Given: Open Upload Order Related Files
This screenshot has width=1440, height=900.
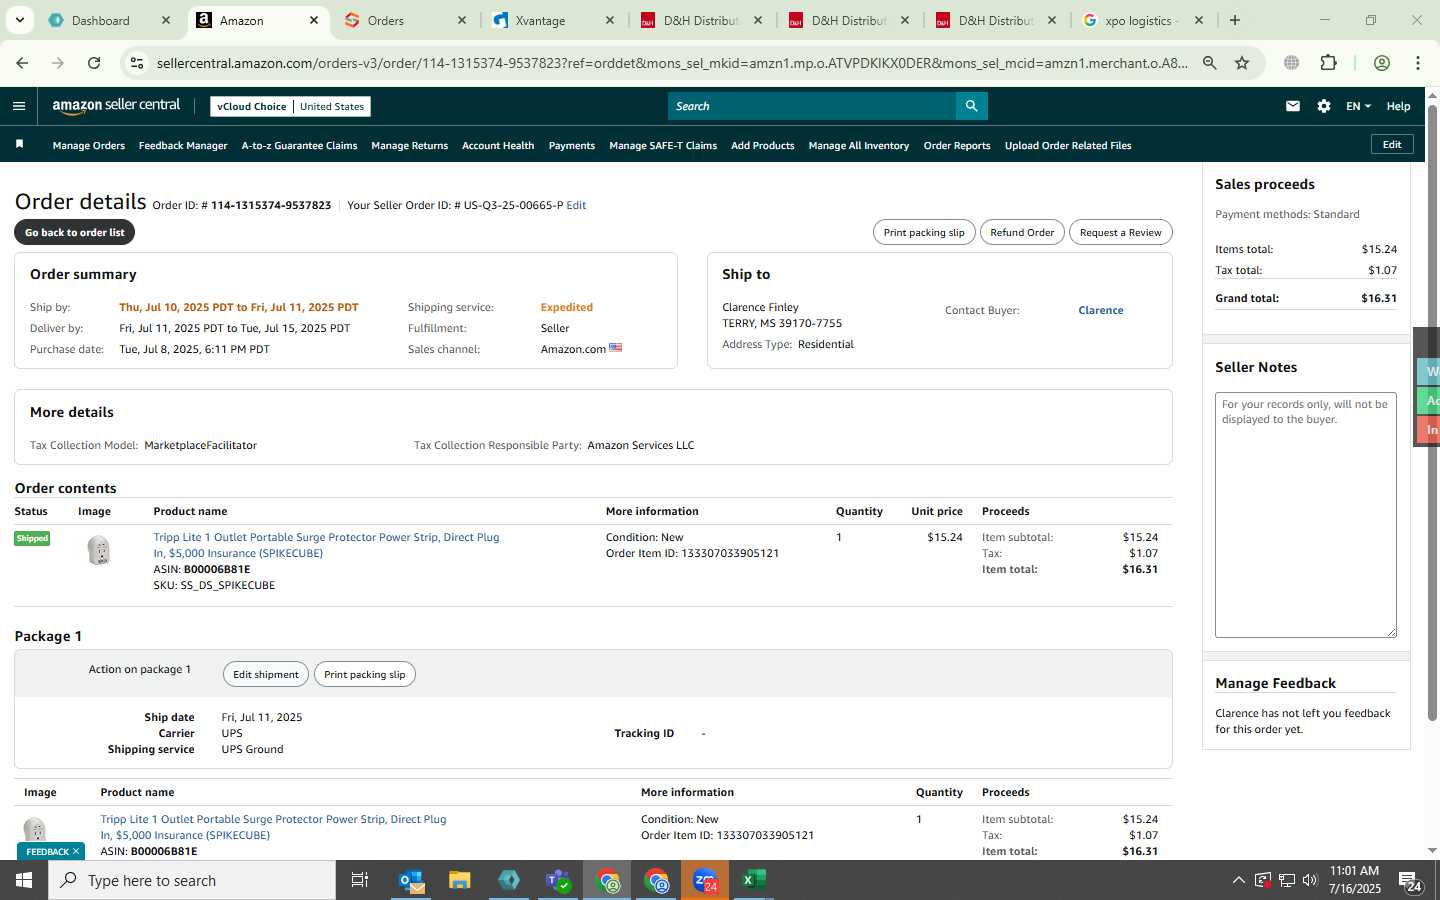Looking at the screenshot, I should tap(1068, 146).
